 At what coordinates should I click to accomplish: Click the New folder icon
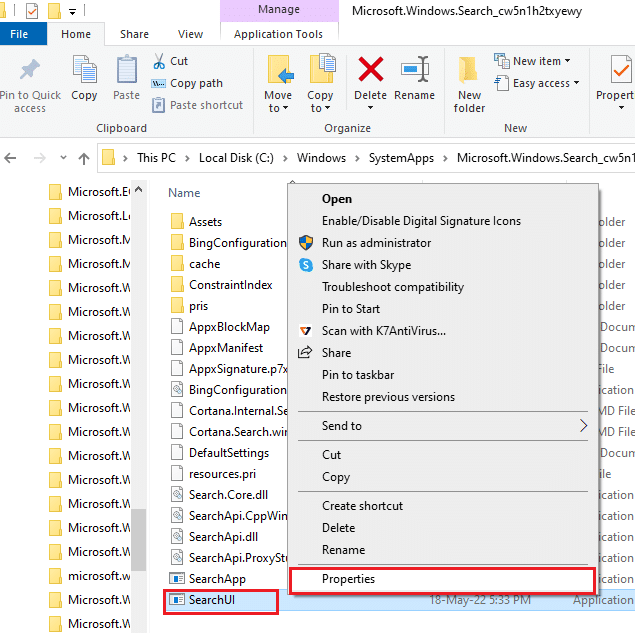(x=468, y=71)
